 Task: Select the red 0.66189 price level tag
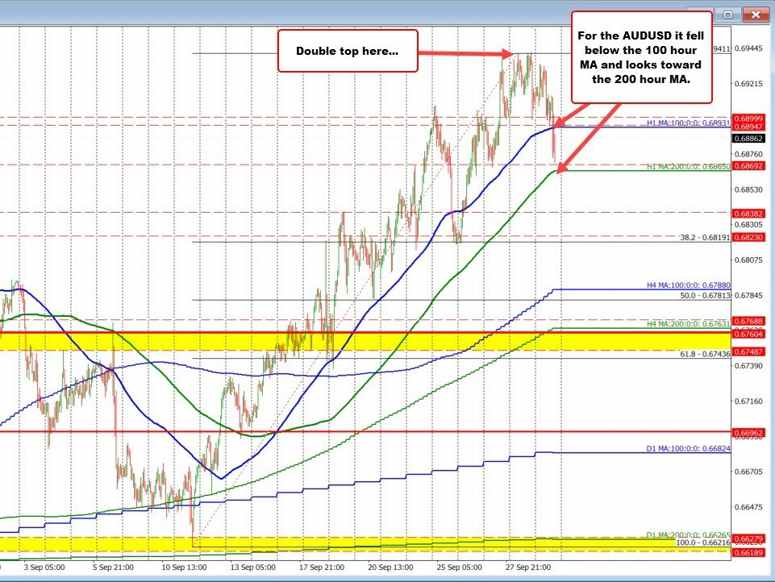pyautogui.click(x=749, y=552)
